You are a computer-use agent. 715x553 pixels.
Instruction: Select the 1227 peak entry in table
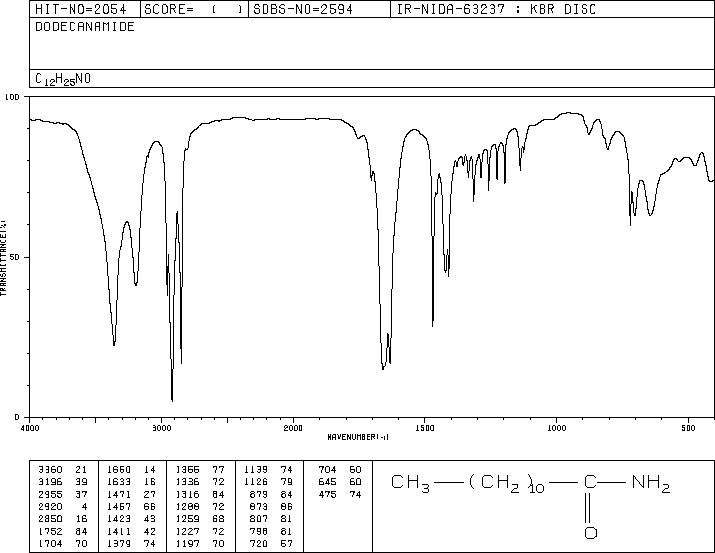pos(200,532)
